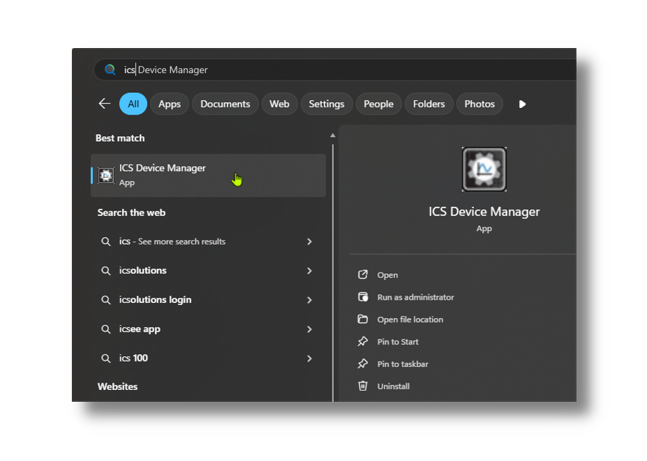Switch to the Settings filter tab
Screen dimensions: 647x461
326,104
